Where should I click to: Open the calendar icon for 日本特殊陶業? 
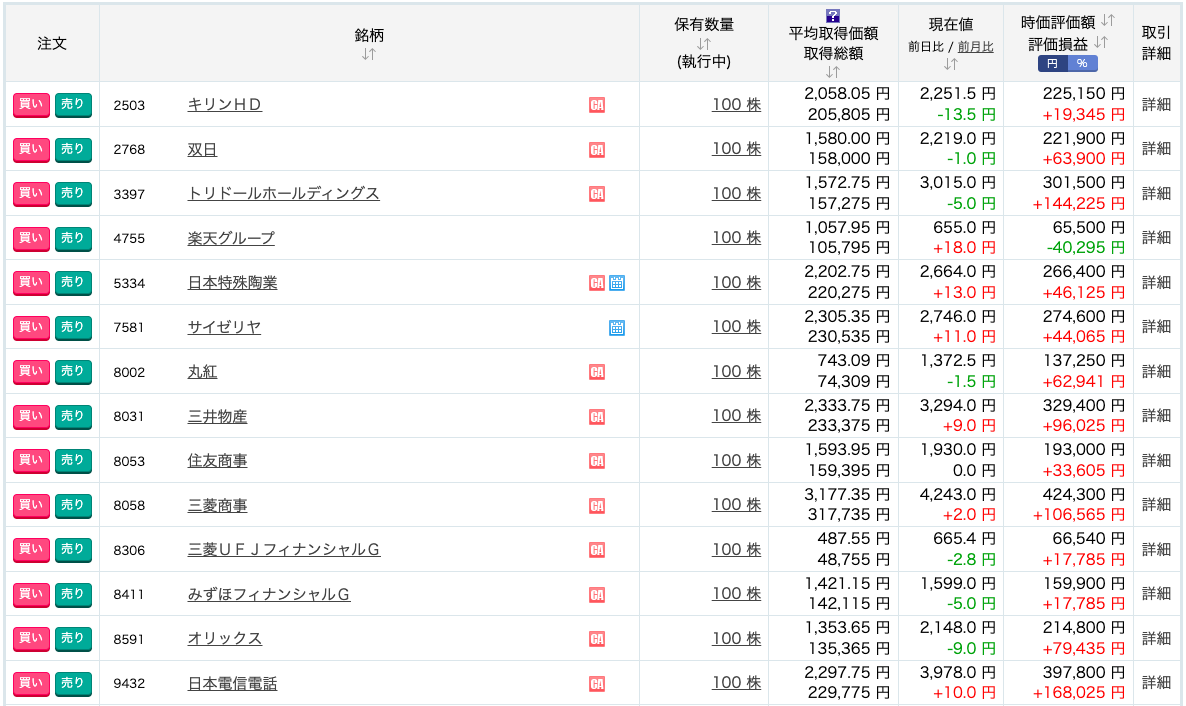[x=617, y=283]
